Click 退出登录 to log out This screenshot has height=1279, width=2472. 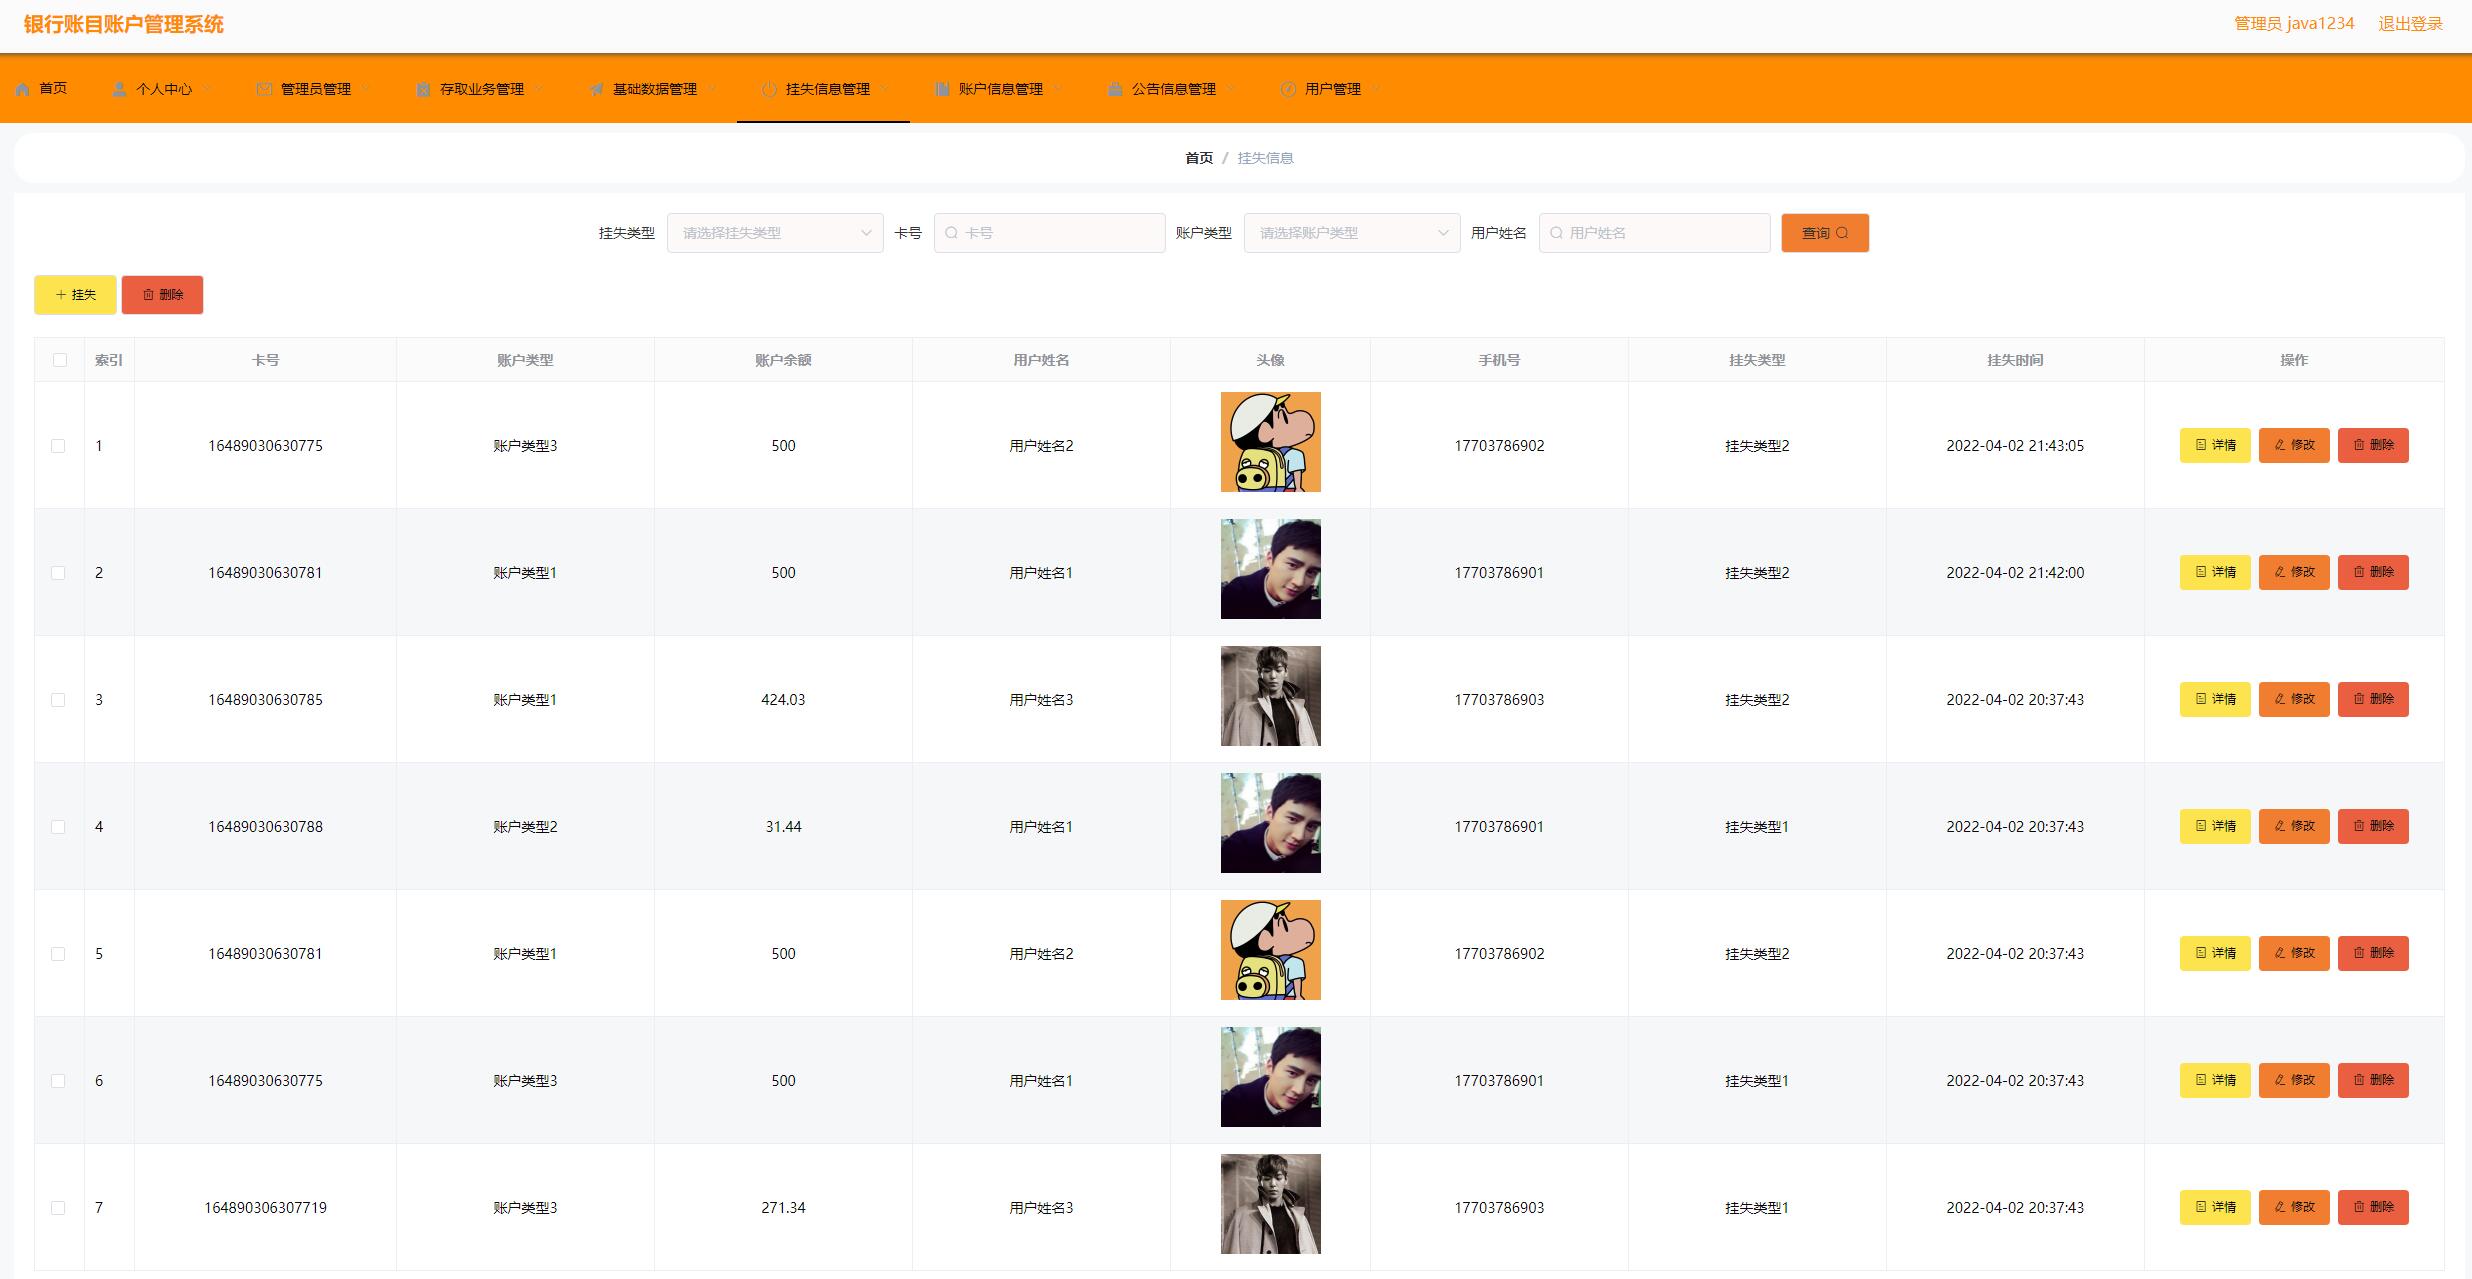[2410, 24]
